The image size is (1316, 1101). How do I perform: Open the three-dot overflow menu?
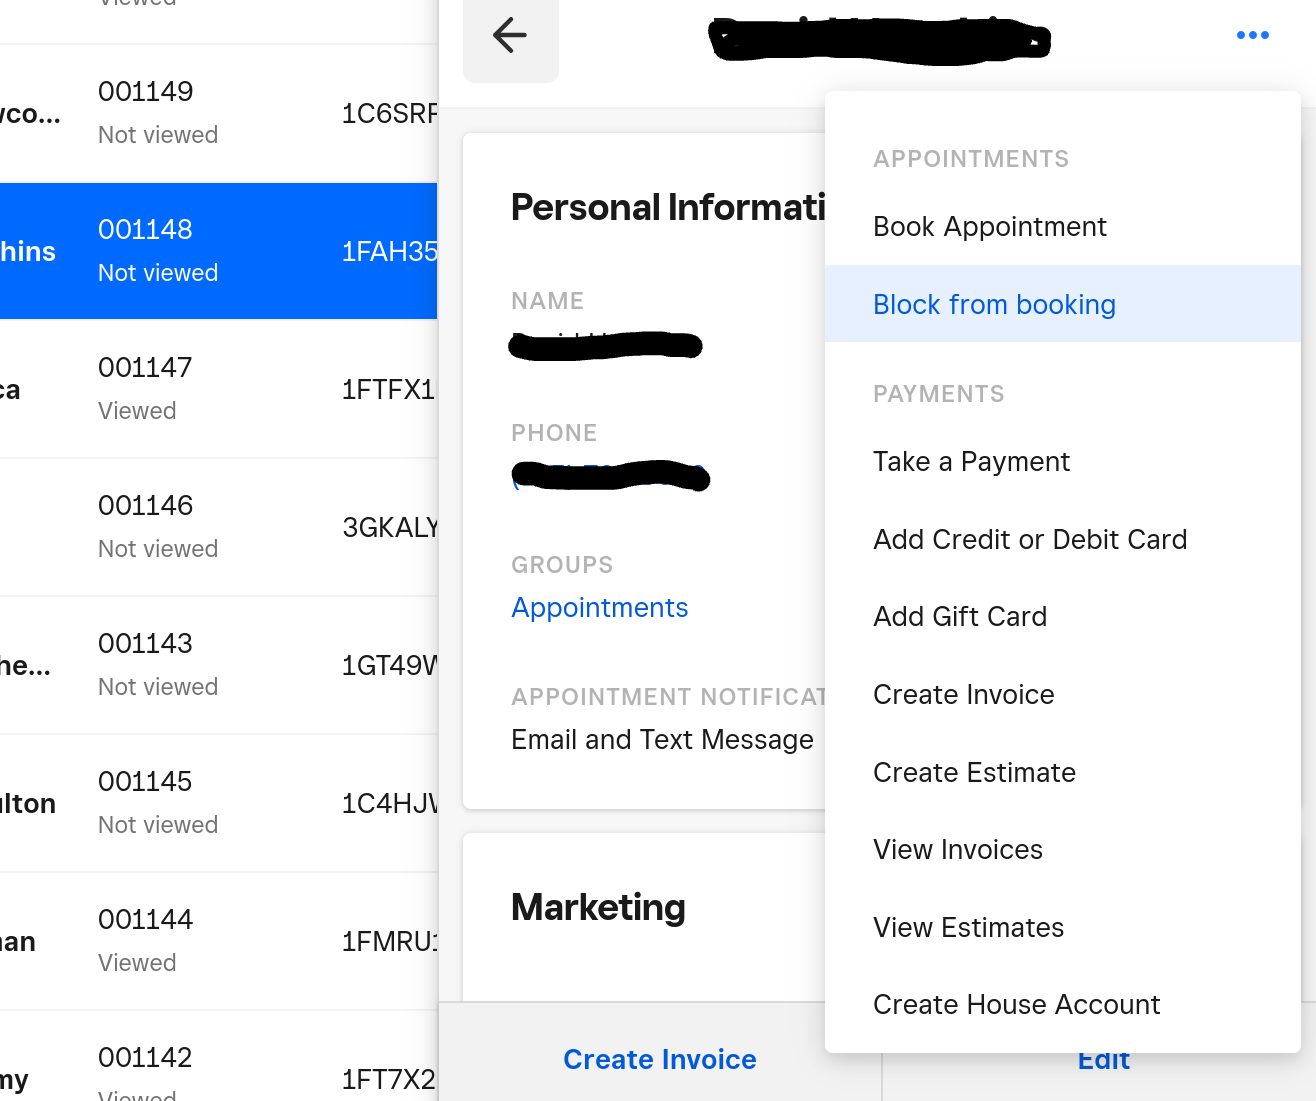[x=1252, y=35]
